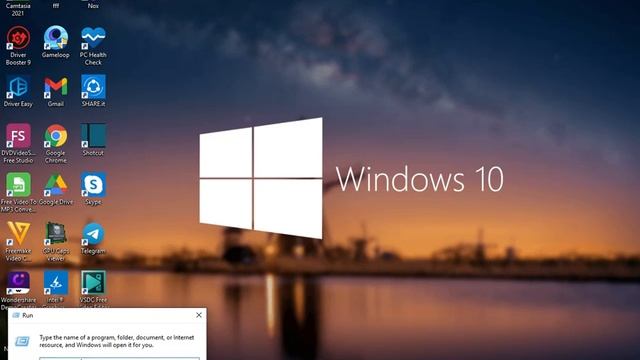Open the Driver Booster 9 desktop shortcut
Image resolution: width=640 pixels, height=360 pixels.
point(18,45)
